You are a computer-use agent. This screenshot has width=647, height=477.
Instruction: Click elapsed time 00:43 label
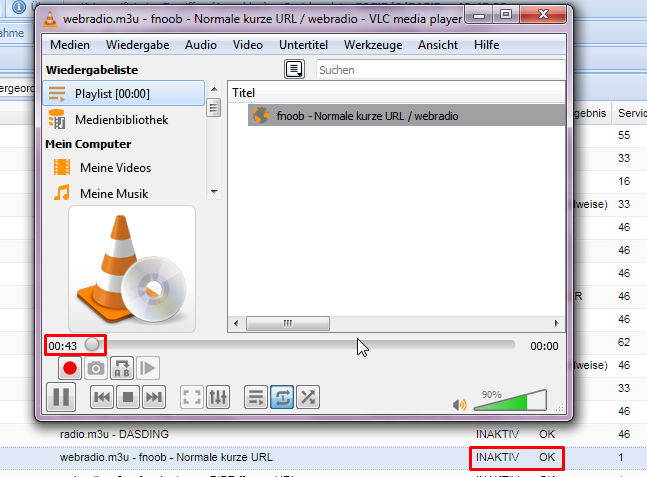coord(62,346)
